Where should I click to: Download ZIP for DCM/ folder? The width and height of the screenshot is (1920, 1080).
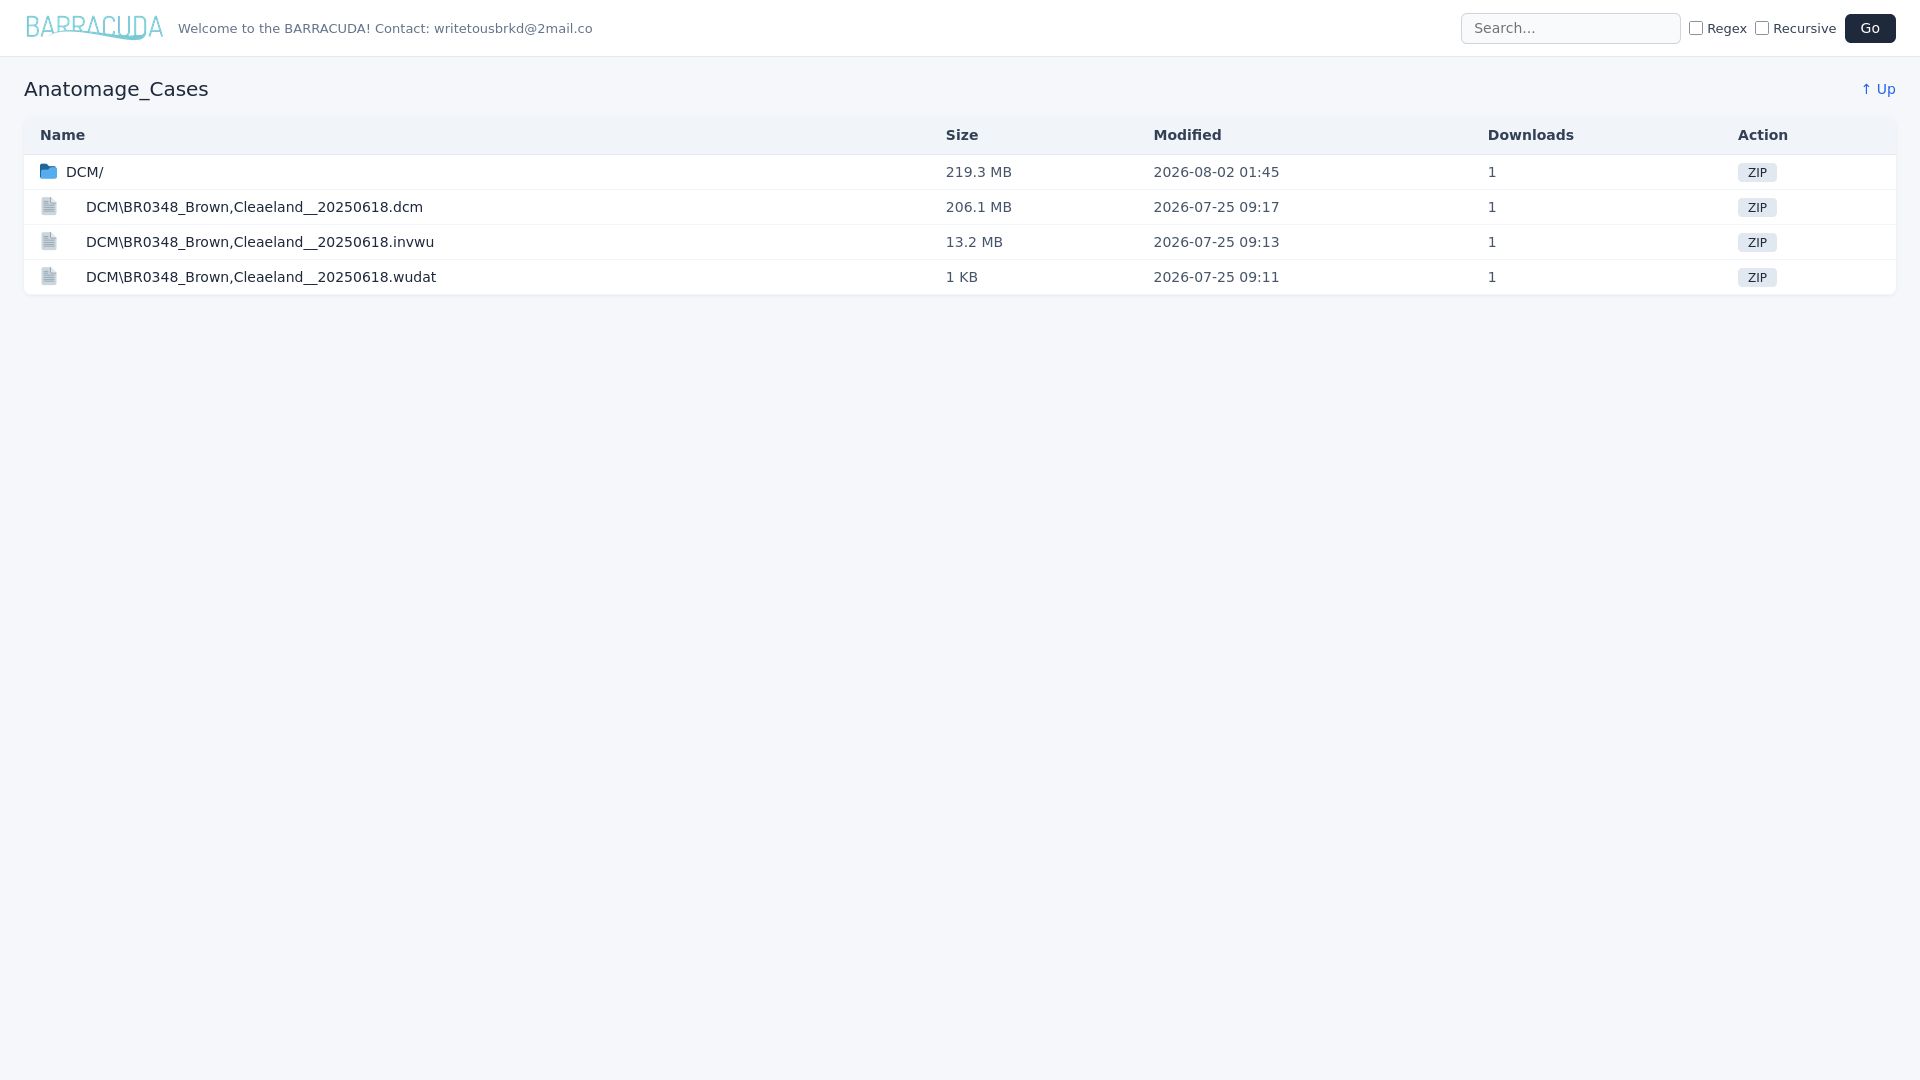(x=1757, y=173)
